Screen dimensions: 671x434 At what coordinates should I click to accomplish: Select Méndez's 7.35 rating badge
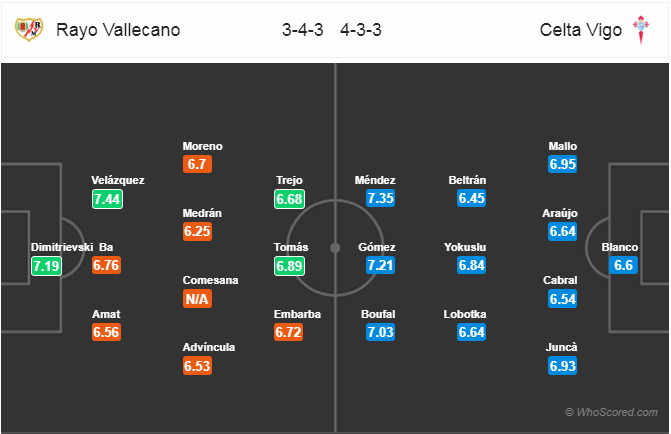click(380, 198)
